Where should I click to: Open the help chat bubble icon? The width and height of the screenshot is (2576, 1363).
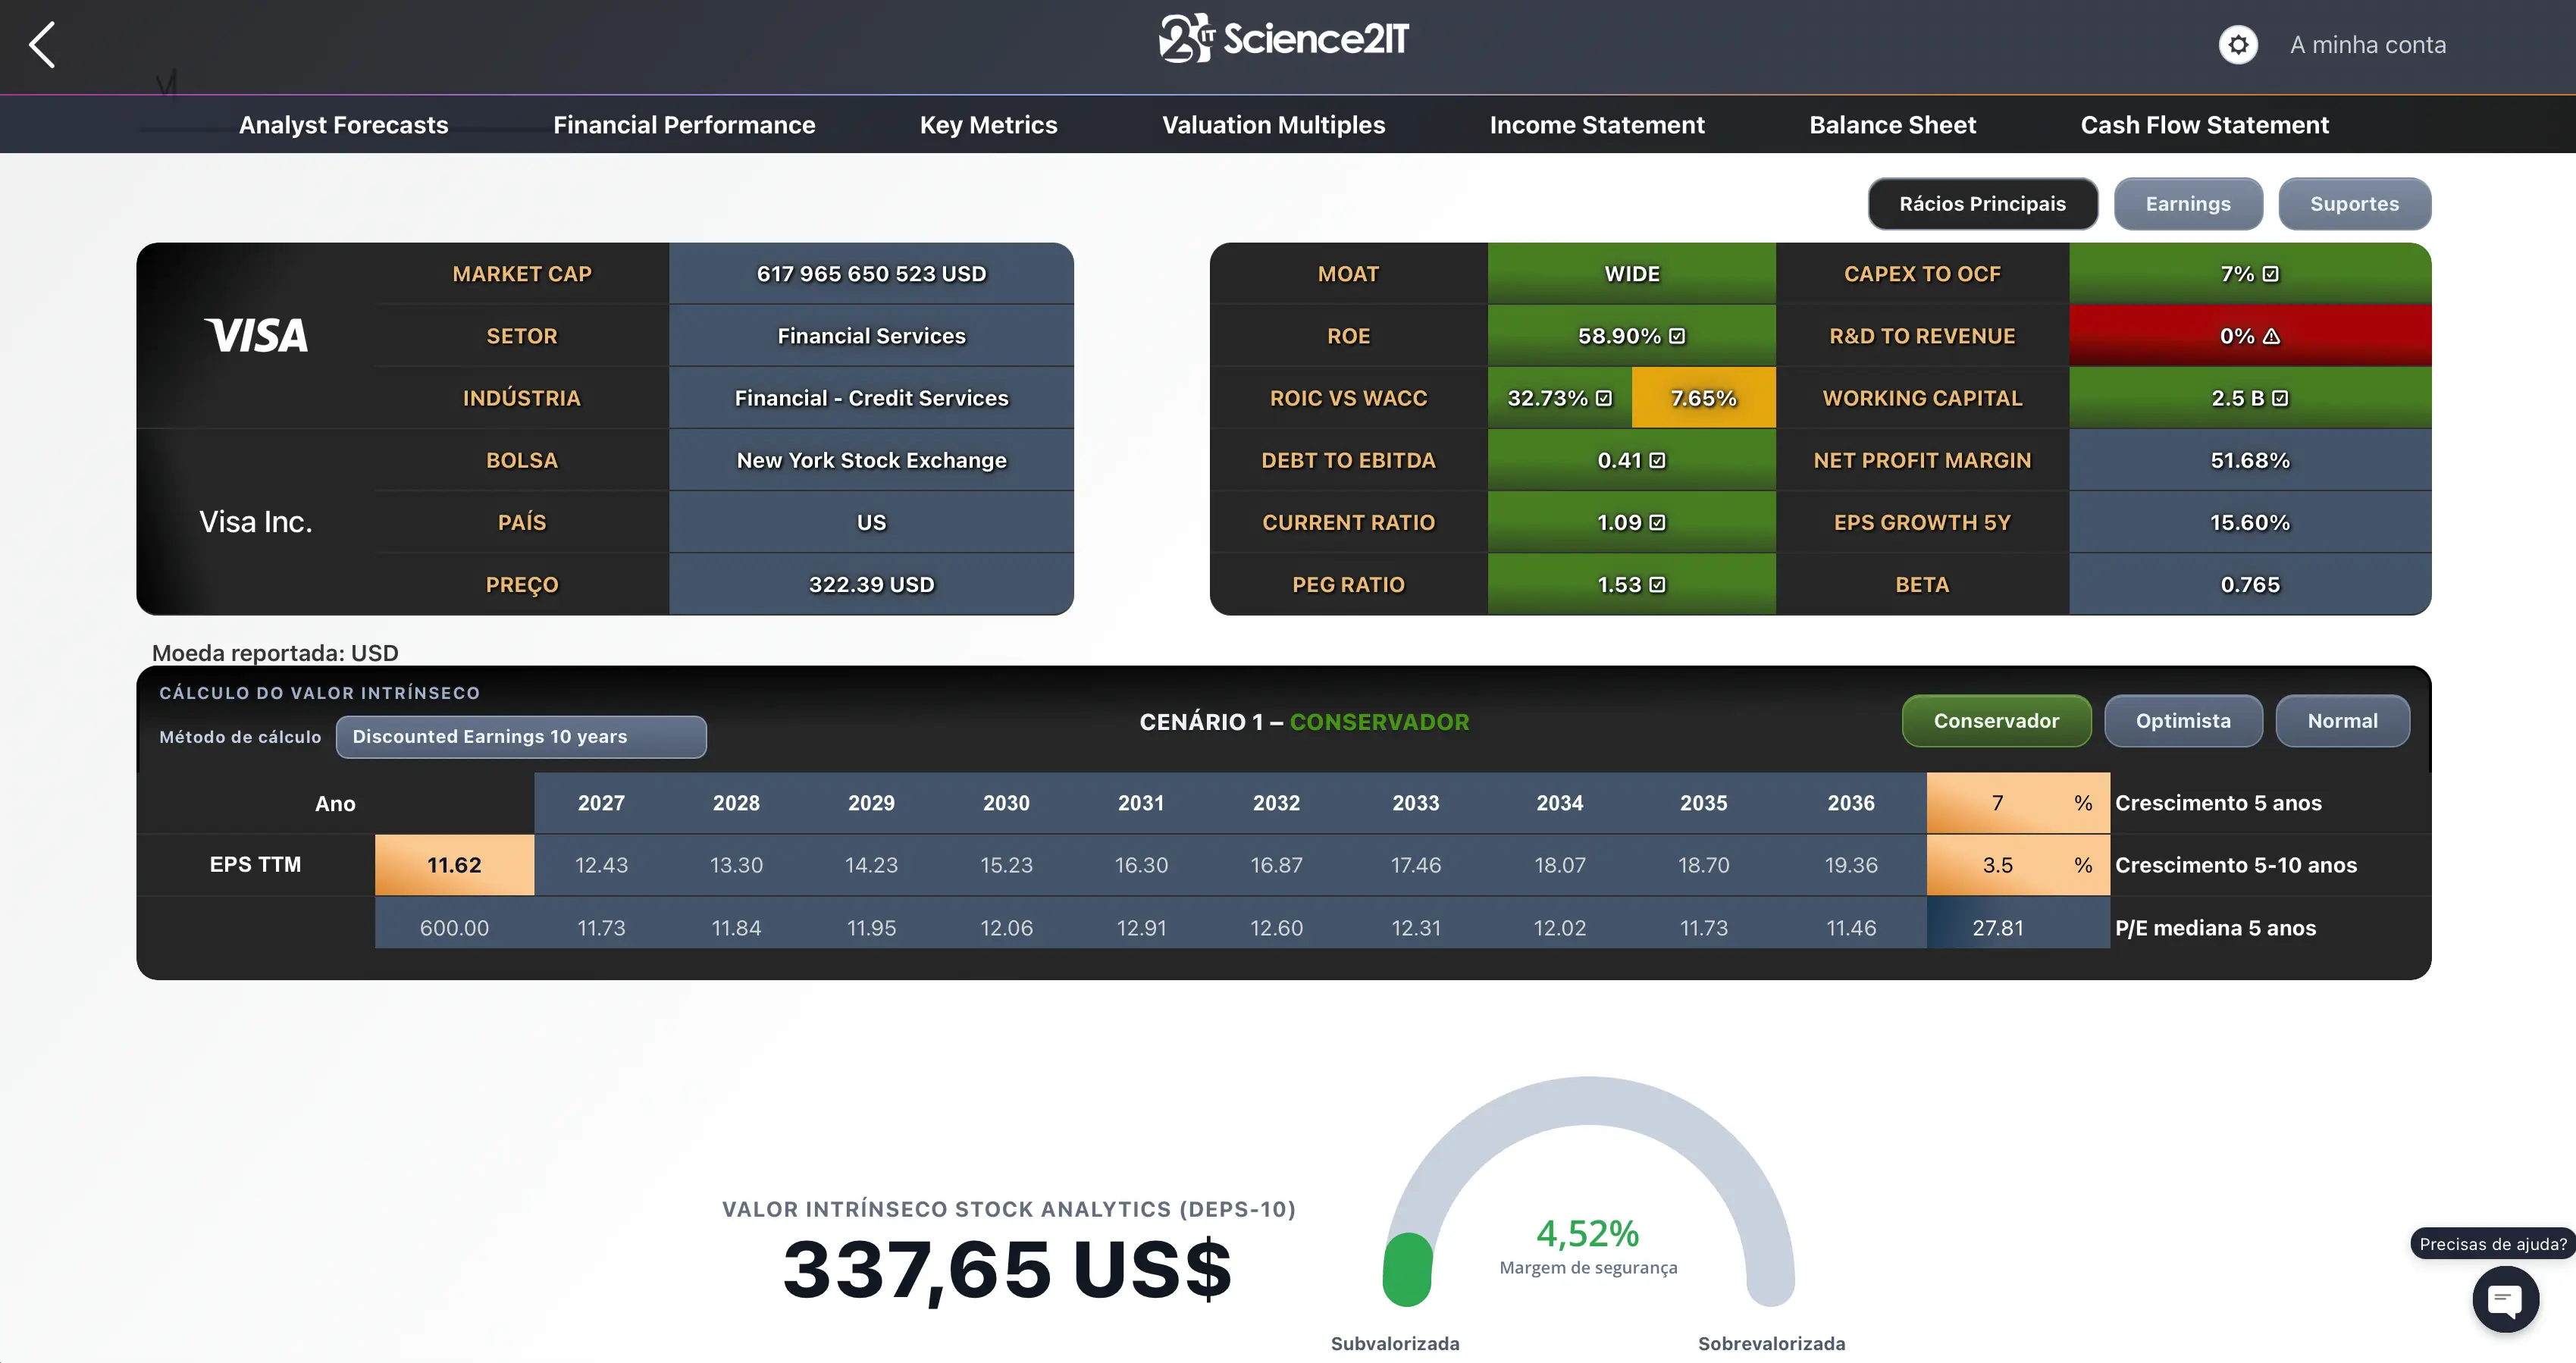pyautogui.click(x=2505, y=1299)
